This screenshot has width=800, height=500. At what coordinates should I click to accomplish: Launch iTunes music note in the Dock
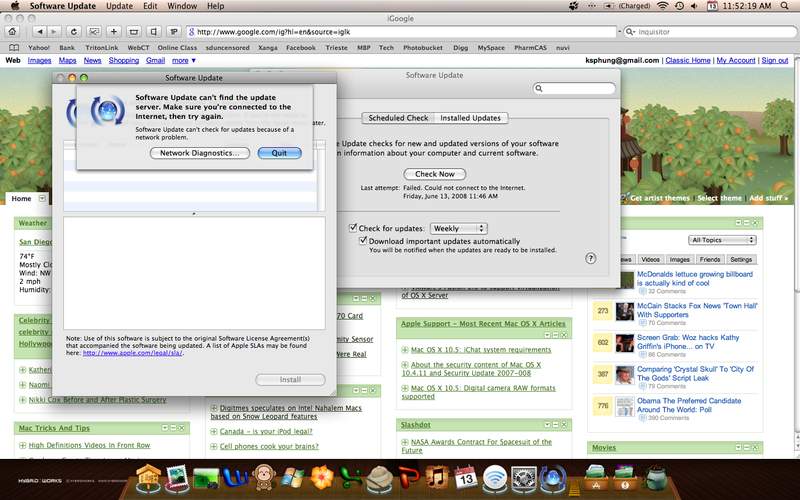pyautogui.click(x=437, y=478)
